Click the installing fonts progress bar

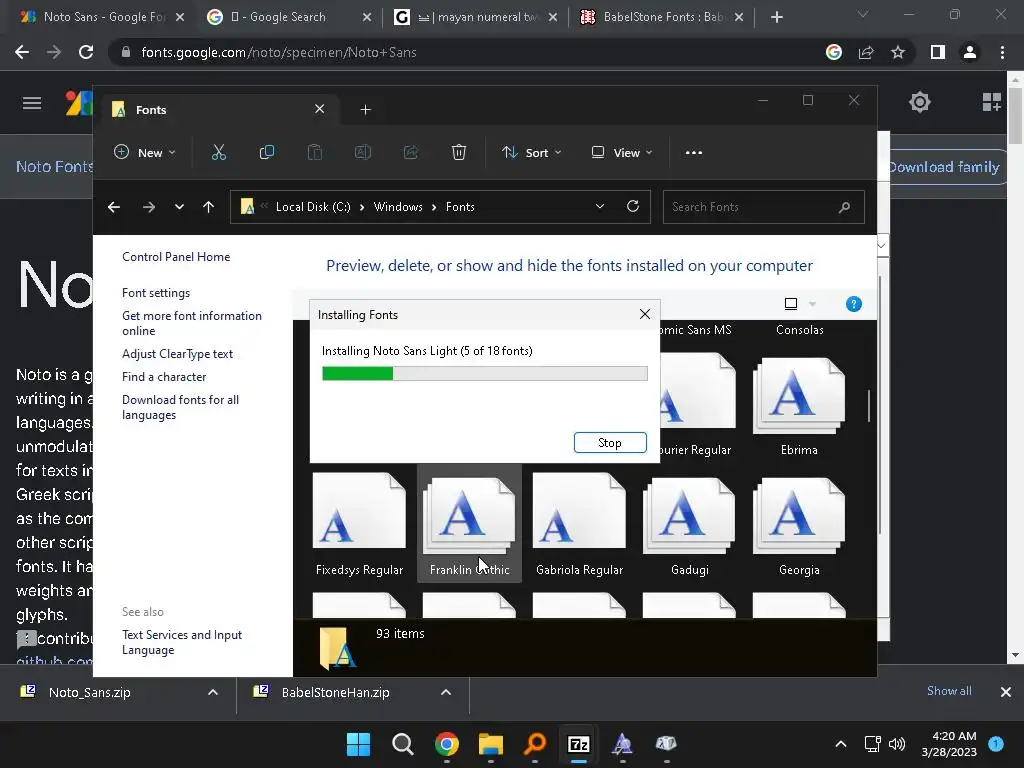pos(485,374)
